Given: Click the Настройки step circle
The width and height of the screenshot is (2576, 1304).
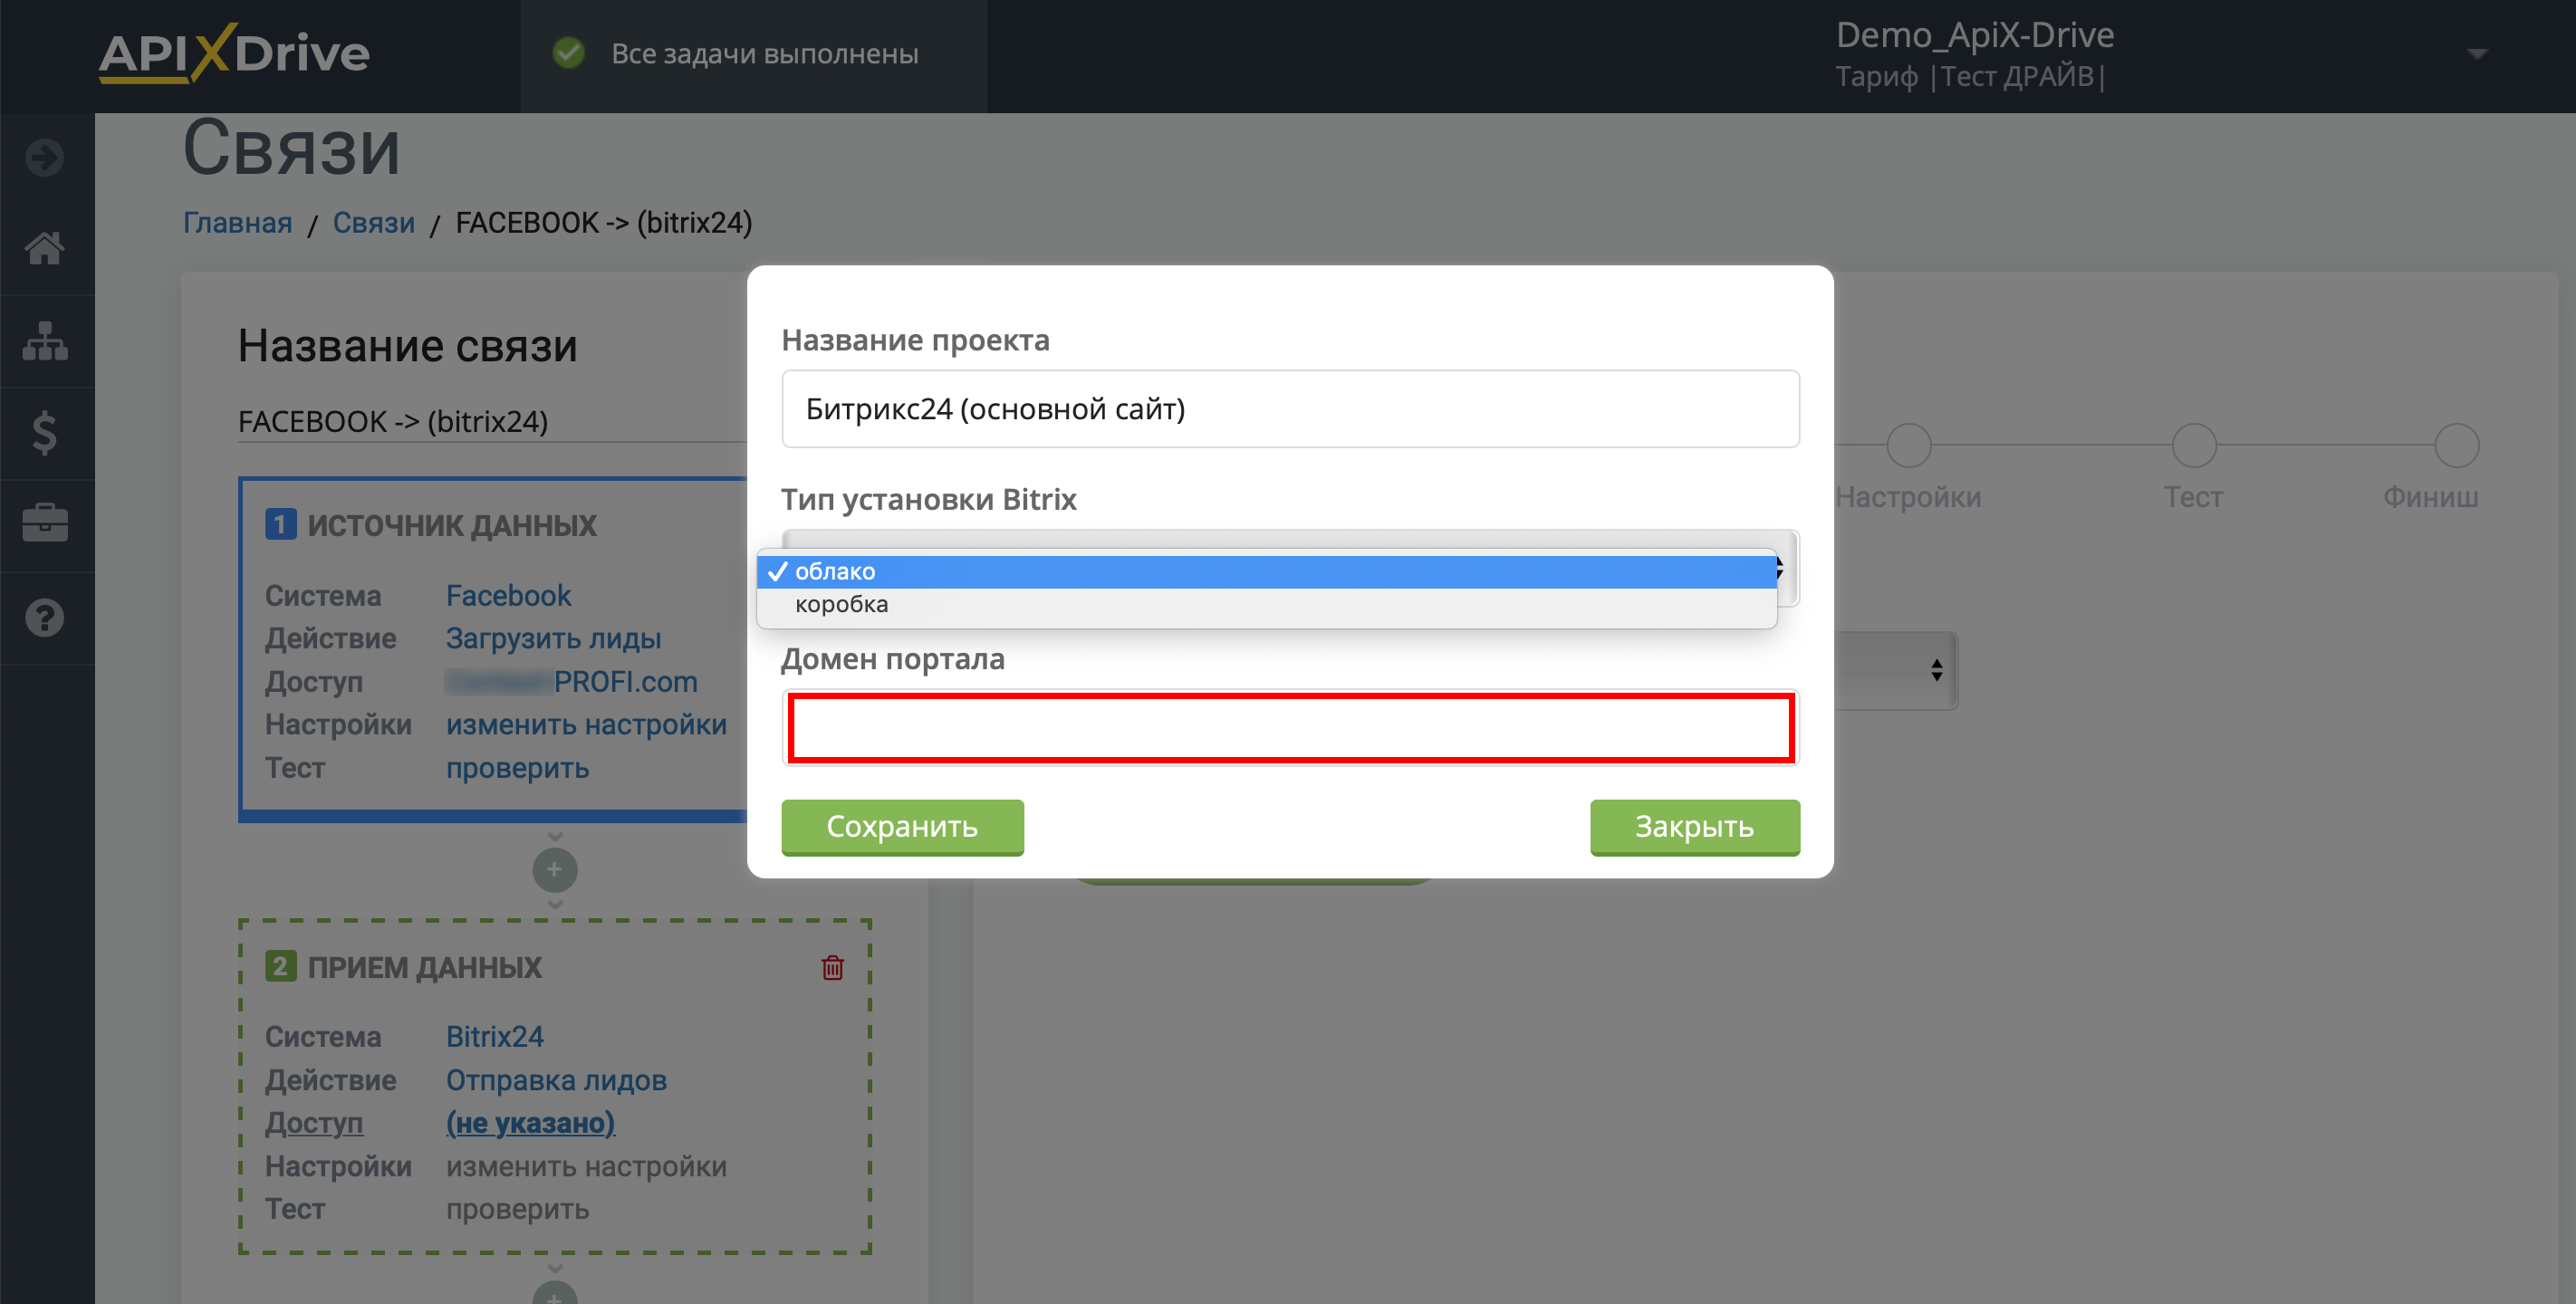Looking at the screenshot, I should (1908, 445).
